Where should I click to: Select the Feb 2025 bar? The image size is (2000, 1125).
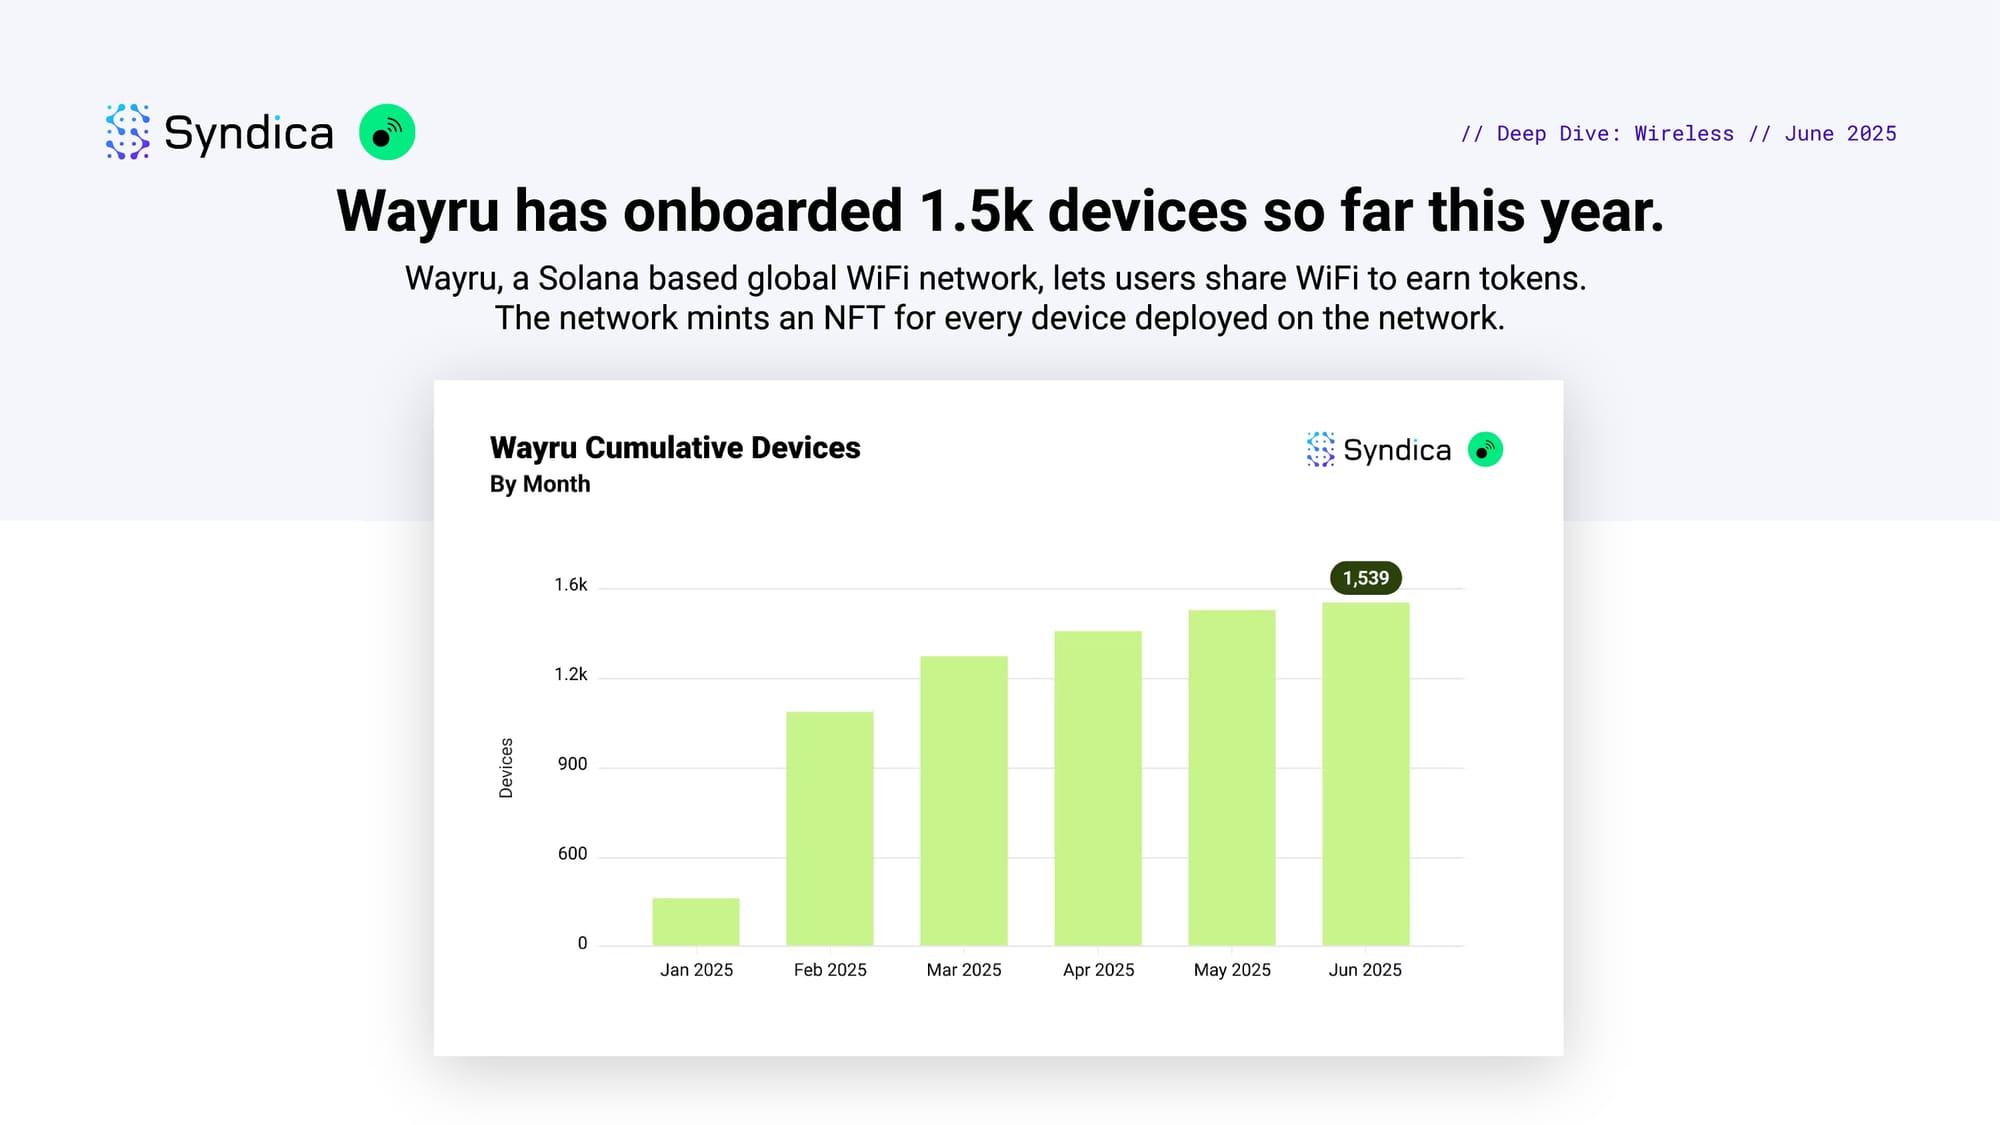[829, 828]
